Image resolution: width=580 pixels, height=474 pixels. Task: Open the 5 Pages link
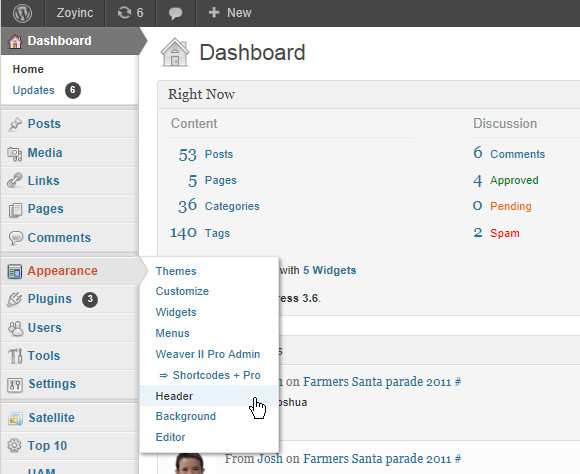tap(212, 180)
